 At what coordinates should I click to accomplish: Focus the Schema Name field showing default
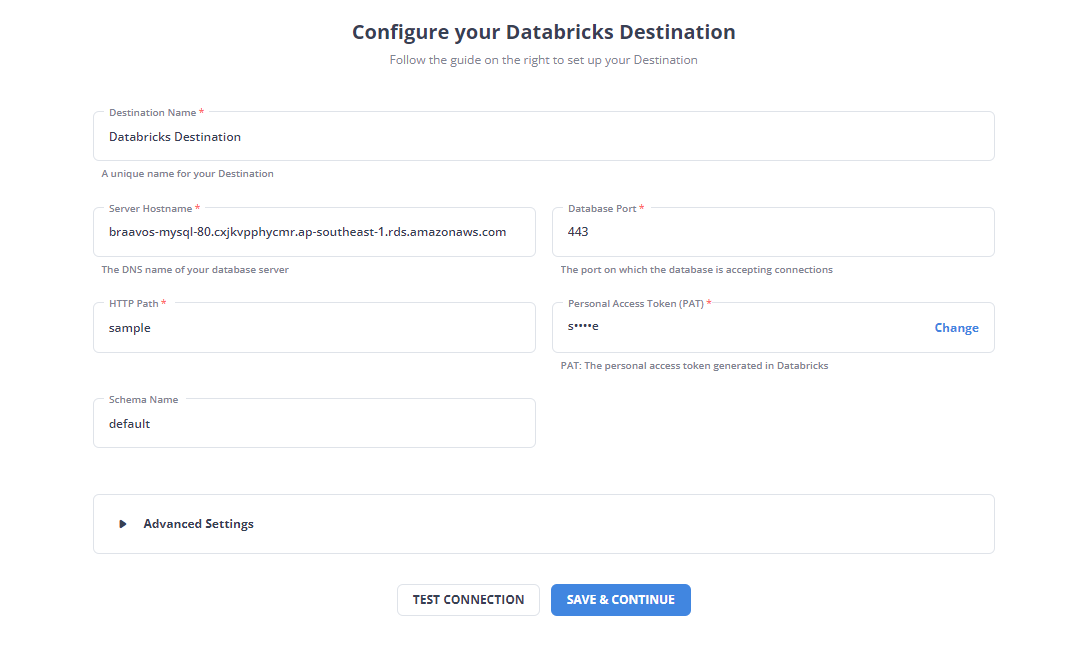click(315, 423)
